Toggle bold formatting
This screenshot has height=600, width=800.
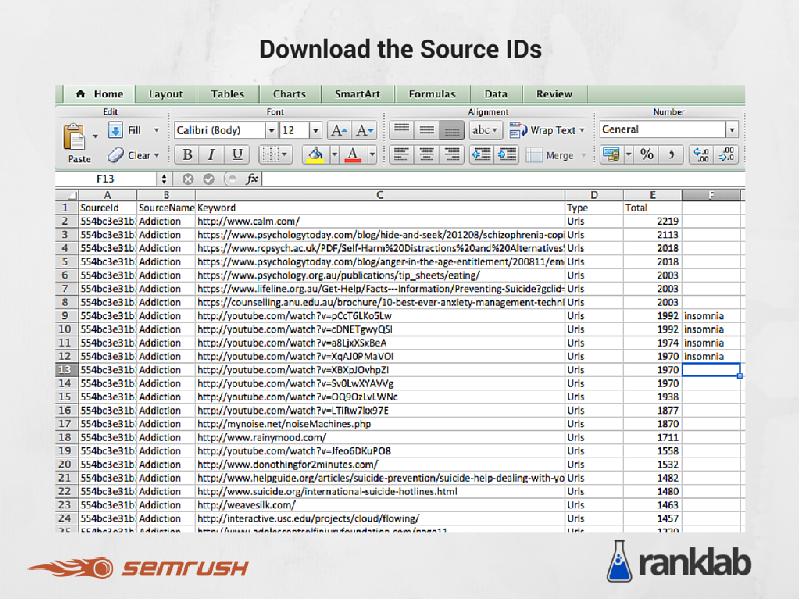point(186,155)
